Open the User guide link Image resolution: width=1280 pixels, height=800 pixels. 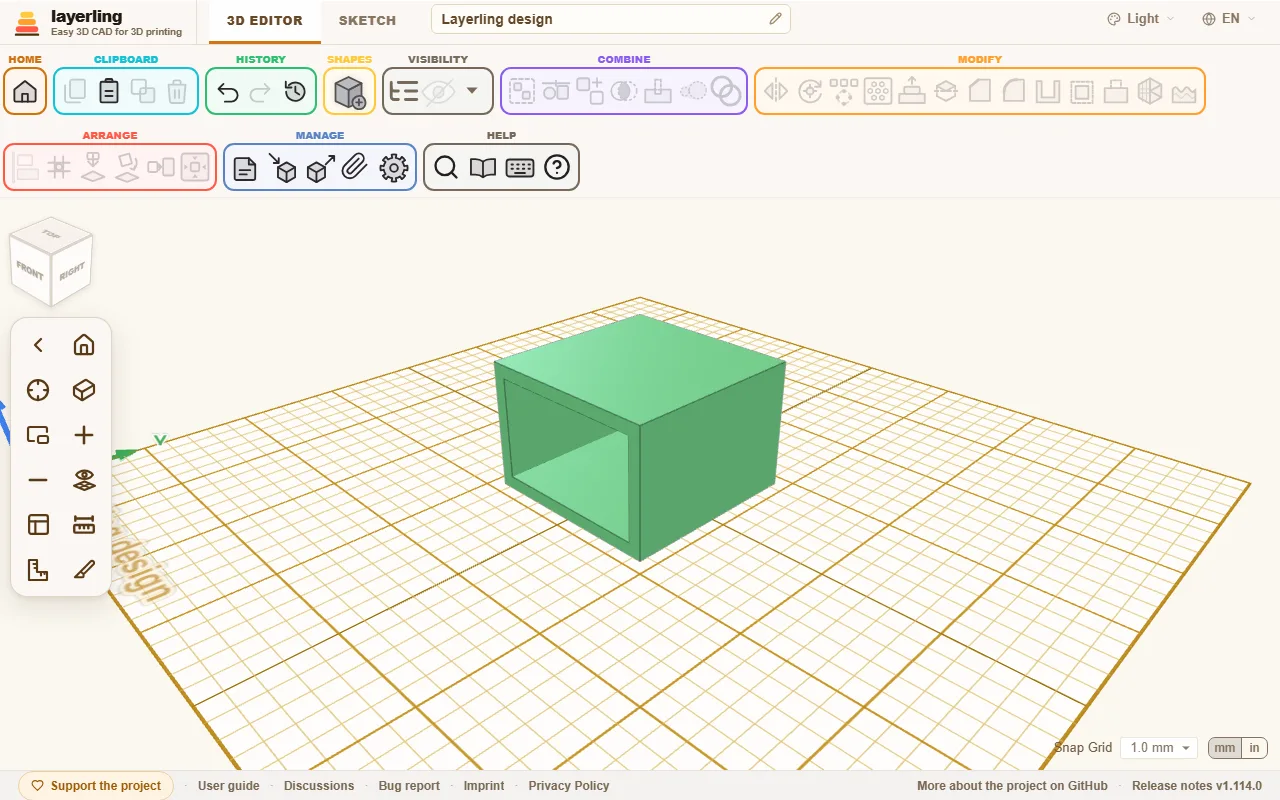[x=229, y=786]
